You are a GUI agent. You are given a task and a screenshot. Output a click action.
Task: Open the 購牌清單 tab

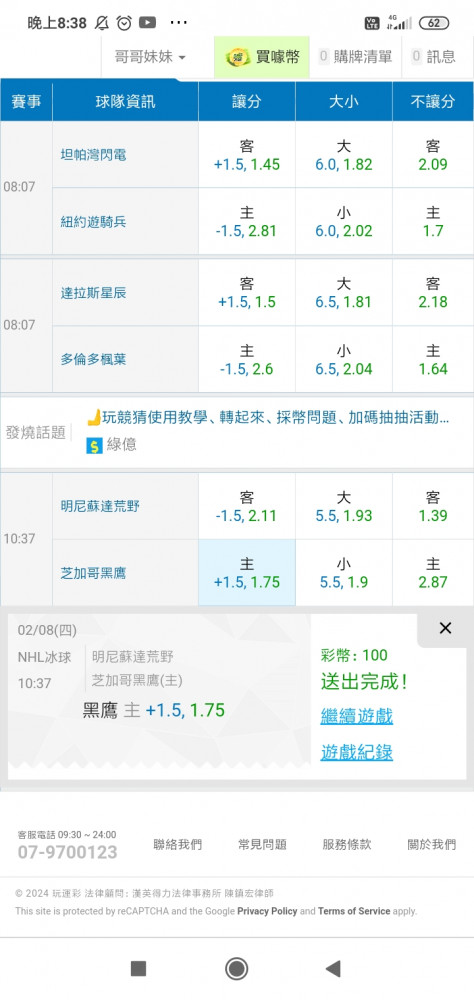click(355, 57)
